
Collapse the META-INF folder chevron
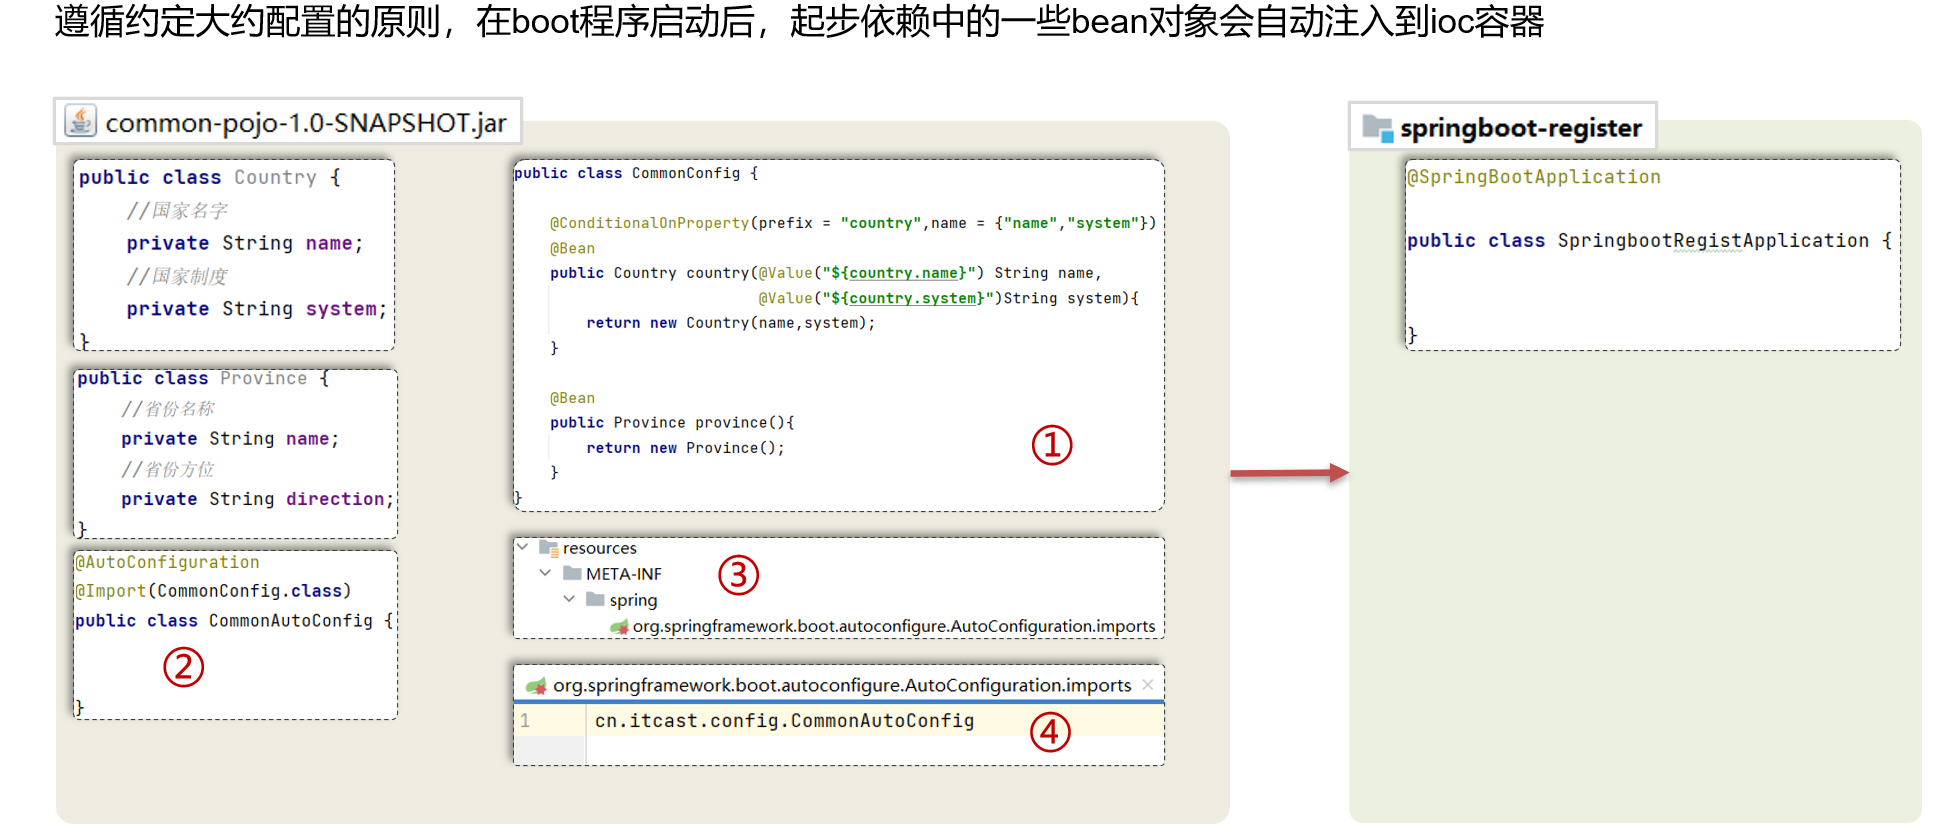coord(545,573)
